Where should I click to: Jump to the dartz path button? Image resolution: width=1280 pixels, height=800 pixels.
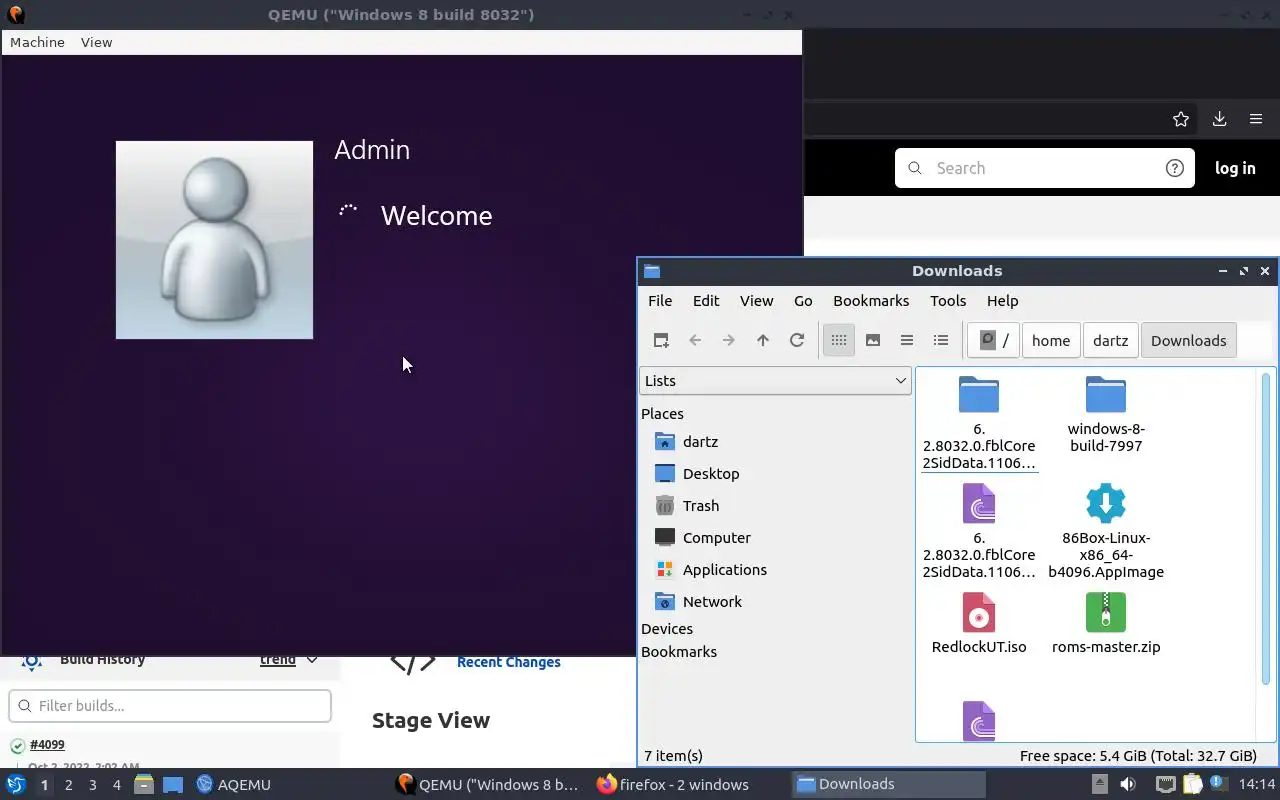pyautogui.click(x=1110, y=340)
